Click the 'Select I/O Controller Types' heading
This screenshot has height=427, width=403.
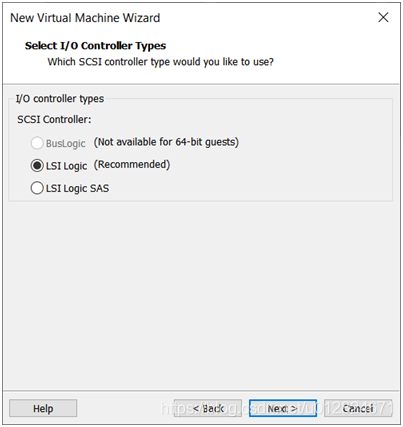tap(95, 46)
